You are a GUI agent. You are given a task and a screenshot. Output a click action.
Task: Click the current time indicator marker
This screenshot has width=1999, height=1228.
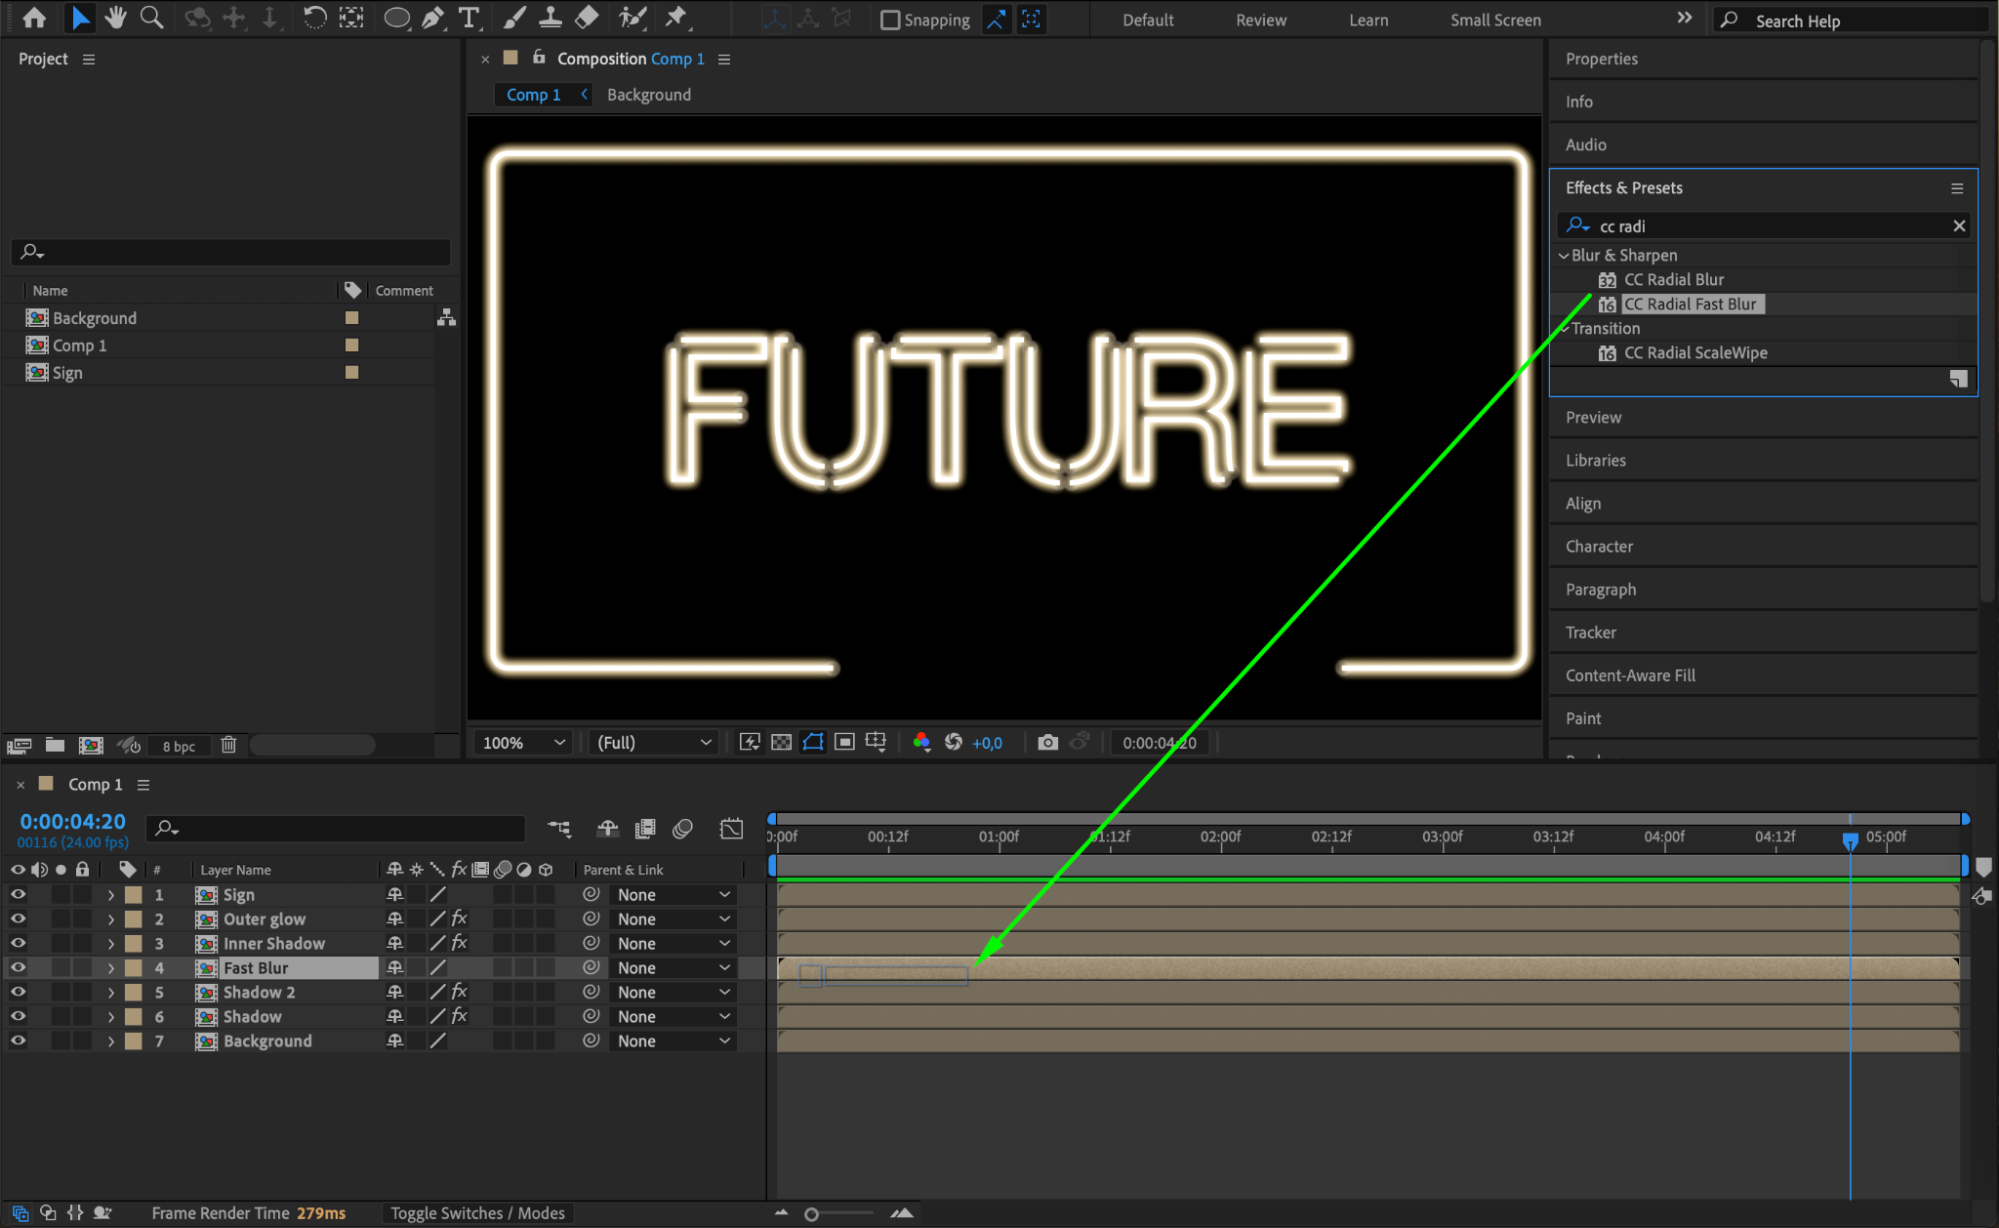pyautogui.click(x=1850, y=840)
